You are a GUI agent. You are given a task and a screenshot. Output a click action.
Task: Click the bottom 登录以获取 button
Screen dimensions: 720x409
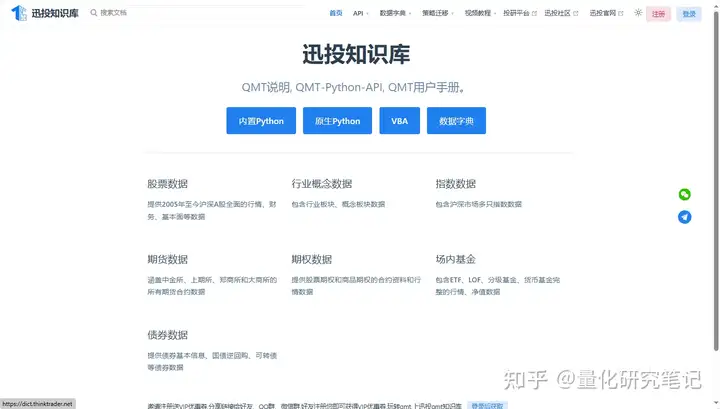[x=487, y=406]
